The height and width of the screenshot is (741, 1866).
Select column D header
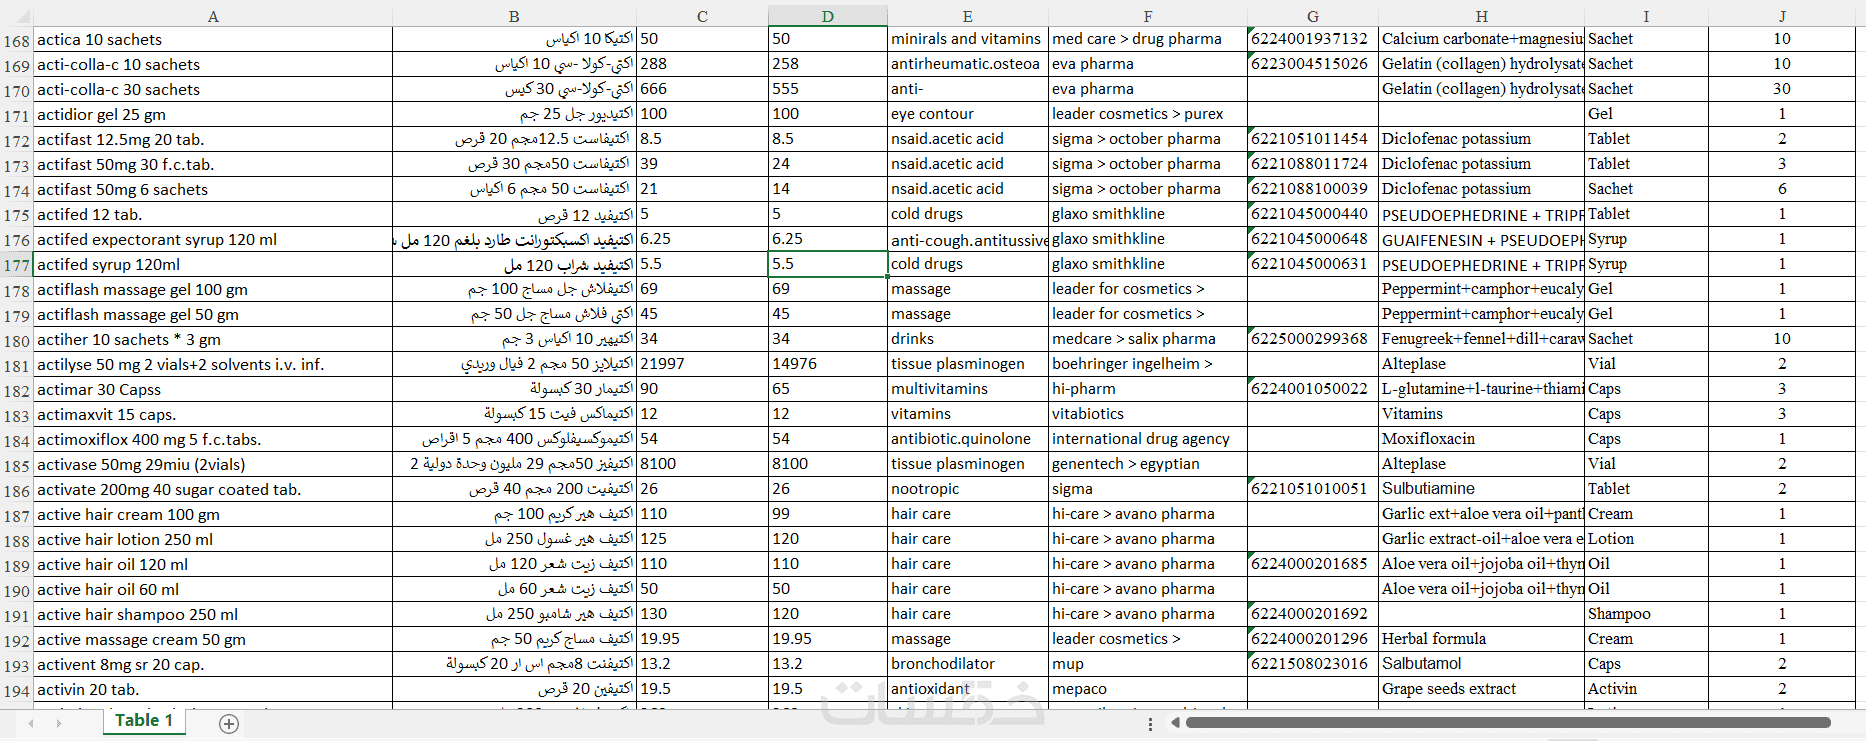click(x=828, y=16)
